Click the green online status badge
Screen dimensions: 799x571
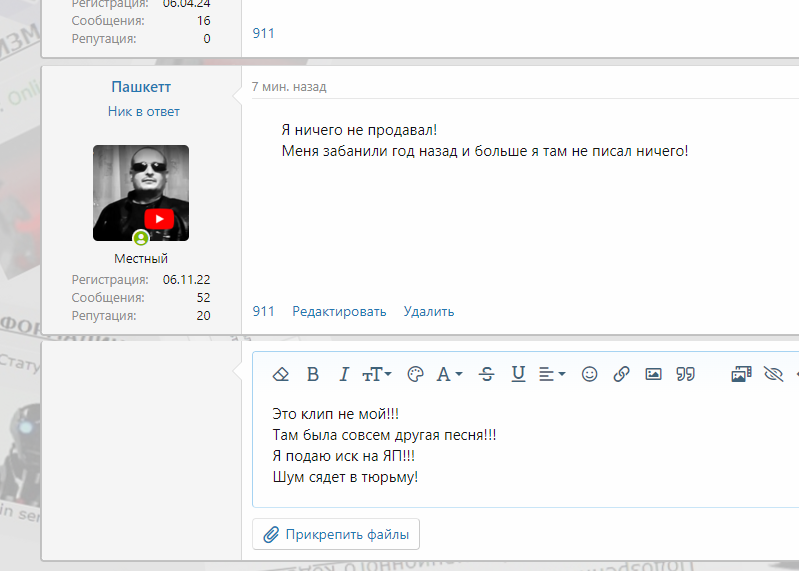point(141,237)
